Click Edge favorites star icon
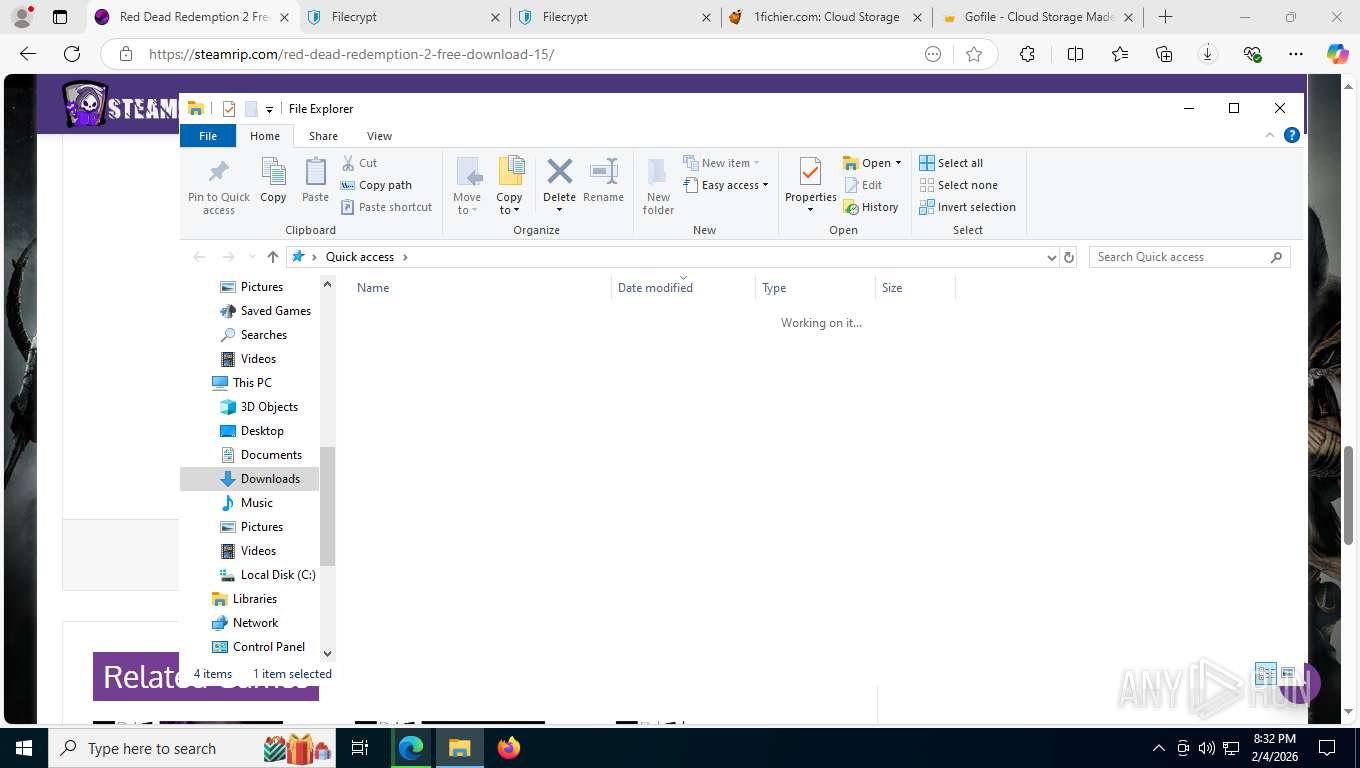 click(974, 54)
